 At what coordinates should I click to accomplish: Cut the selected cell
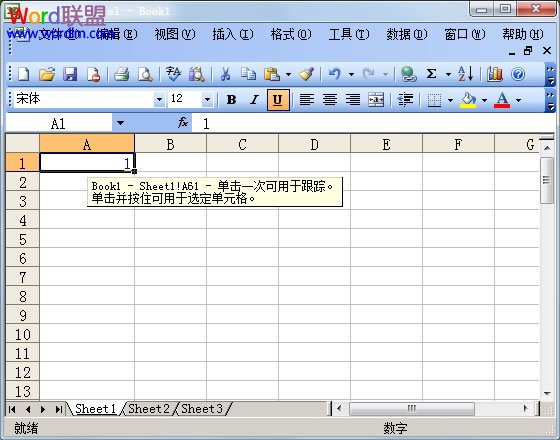pyautogui.click(x=225, y=74)
